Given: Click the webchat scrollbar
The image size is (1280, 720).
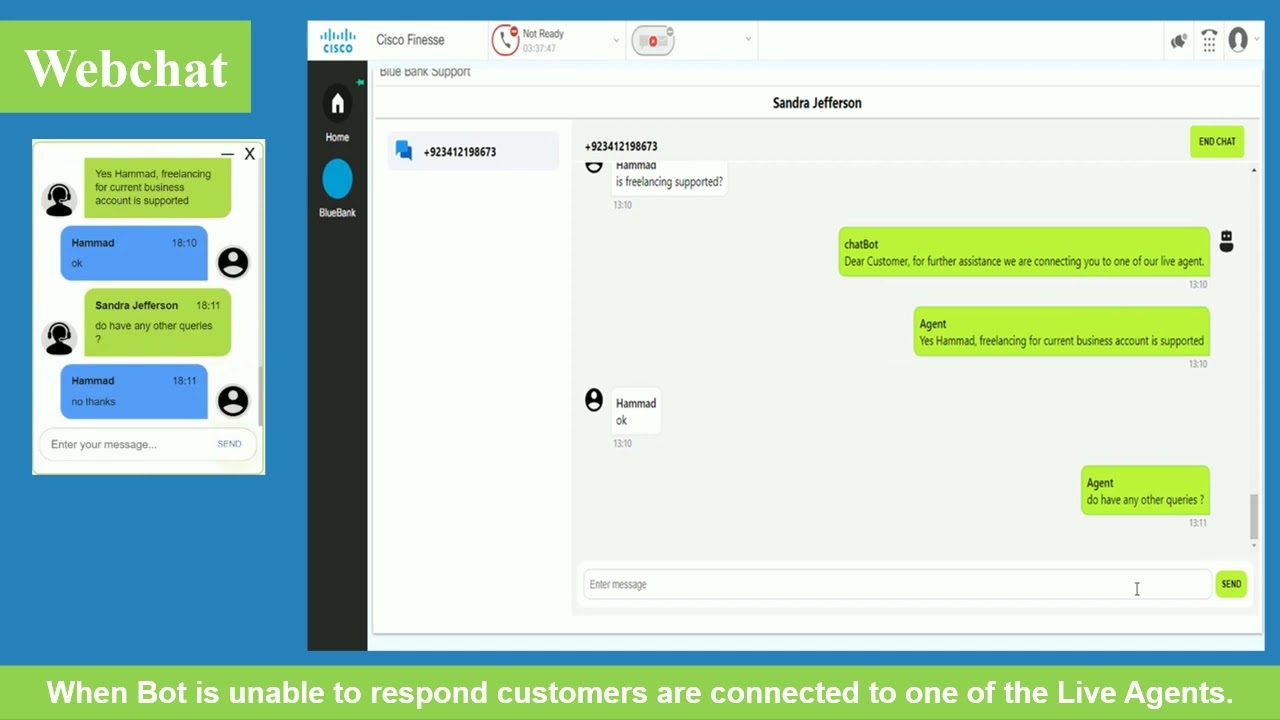Looking at the screenshot, I should (260, 395).
